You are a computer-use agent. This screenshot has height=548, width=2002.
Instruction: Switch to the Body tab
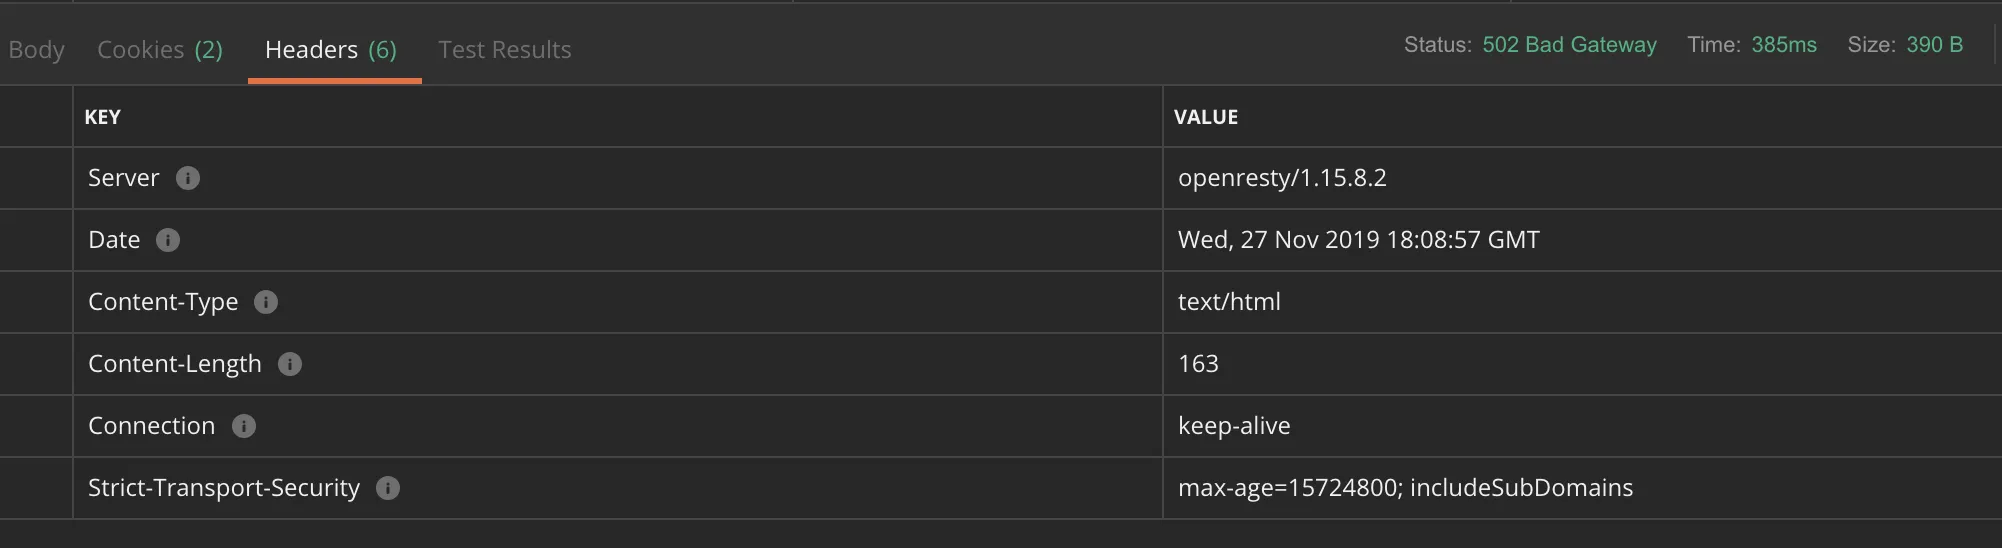36,50
